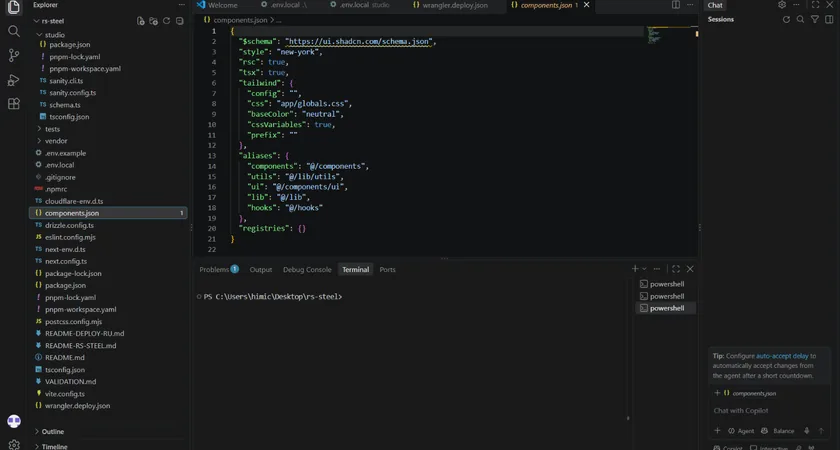Refresh the chat Sessions list
The image size is (840, 450).
(x=786, y=19)
